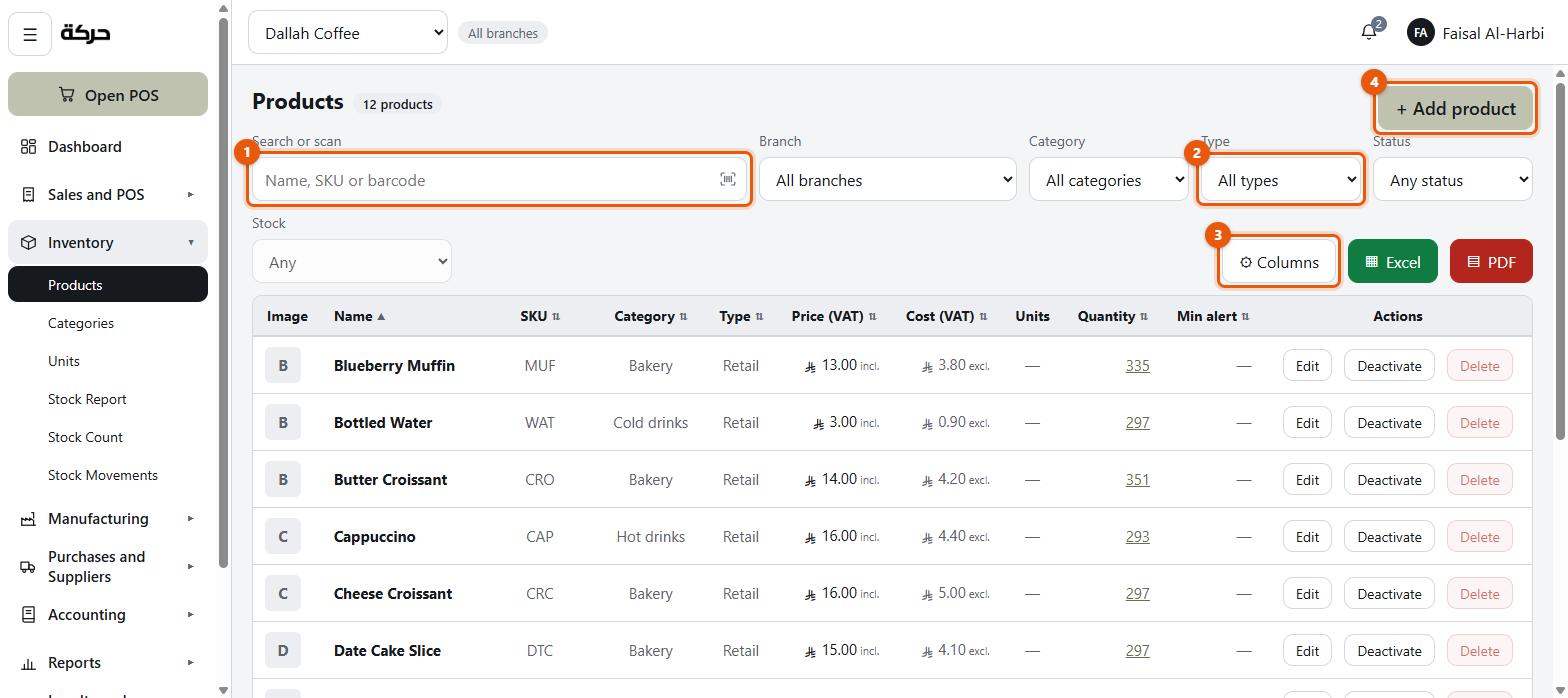Open the All categories dropdown
Viewport: 1568px width, 698px height.
[1109, 180]
